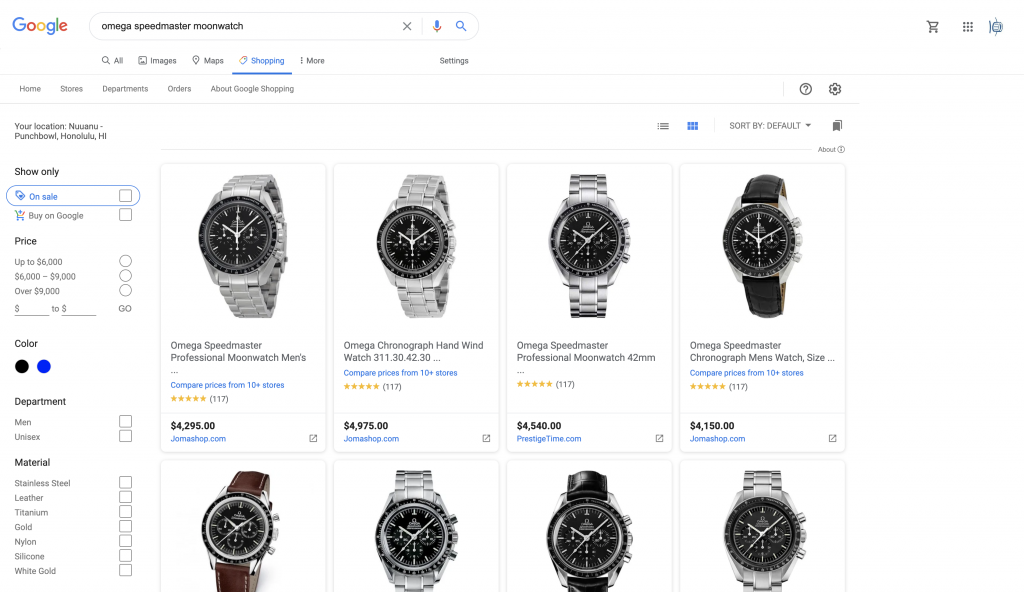The width and height of the screenshot is (1024, 592).
Task: Compare prices for Professional Moonwatch Men's
Action: point(227,385)
